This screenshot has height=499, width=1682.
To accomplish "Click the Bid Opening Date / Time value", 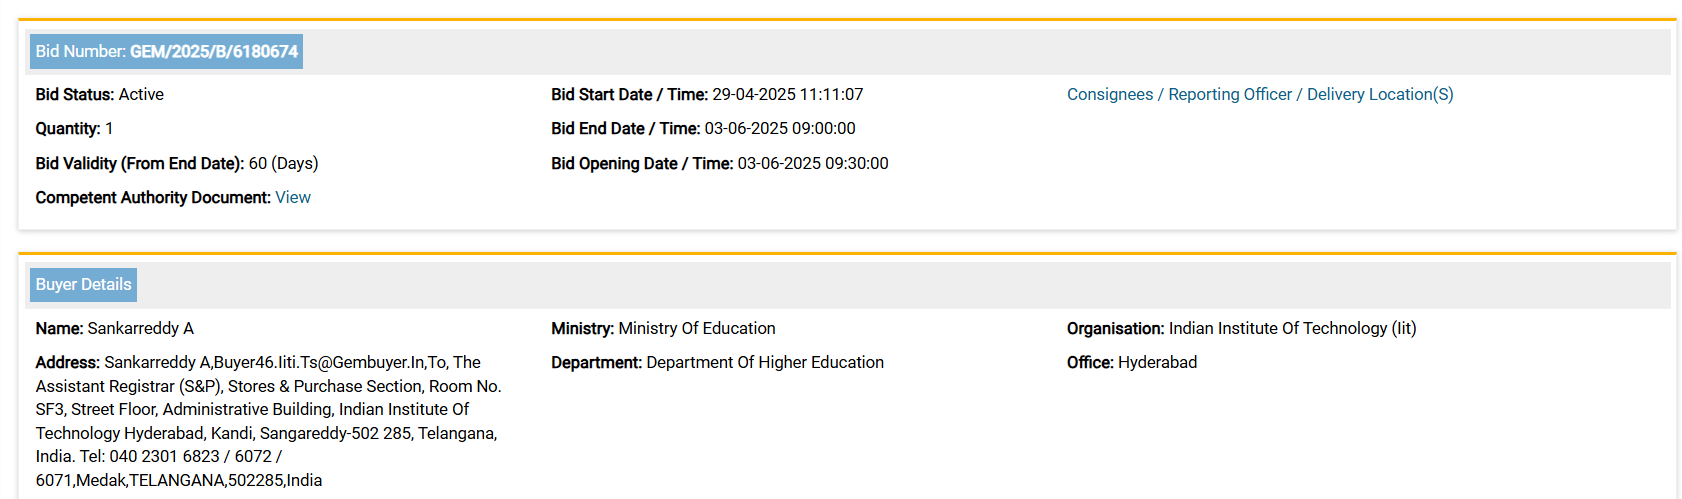I will tap(812, 164).
